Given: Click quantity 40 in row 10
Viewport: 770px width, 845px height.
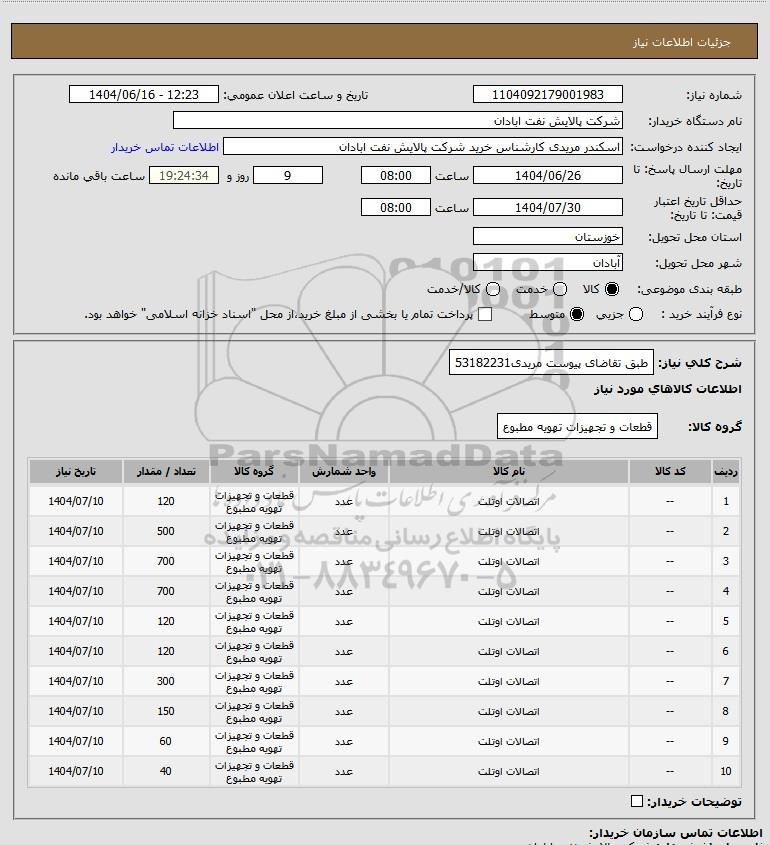Looking at the screenshot, I should coord(166,771).
